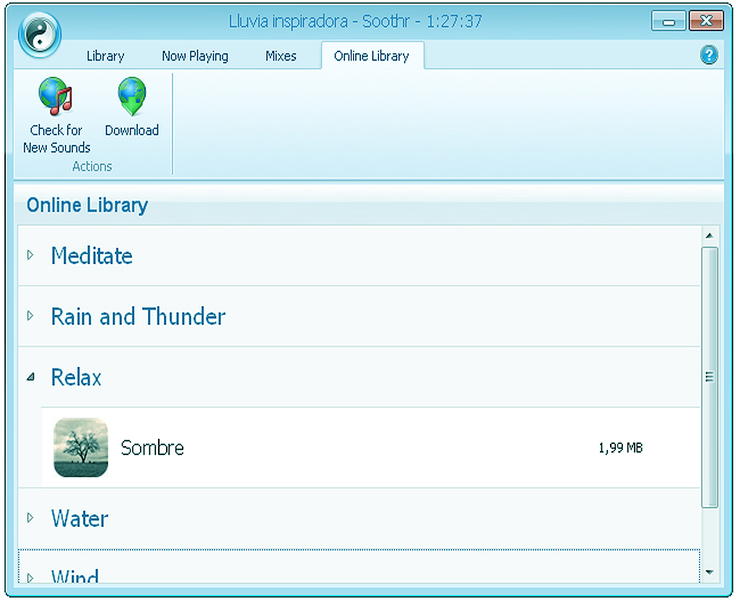The height and width of the screenshot is (600, 740).
Task: Expand the Meditate category arrow
Action: tap(30, 255)
